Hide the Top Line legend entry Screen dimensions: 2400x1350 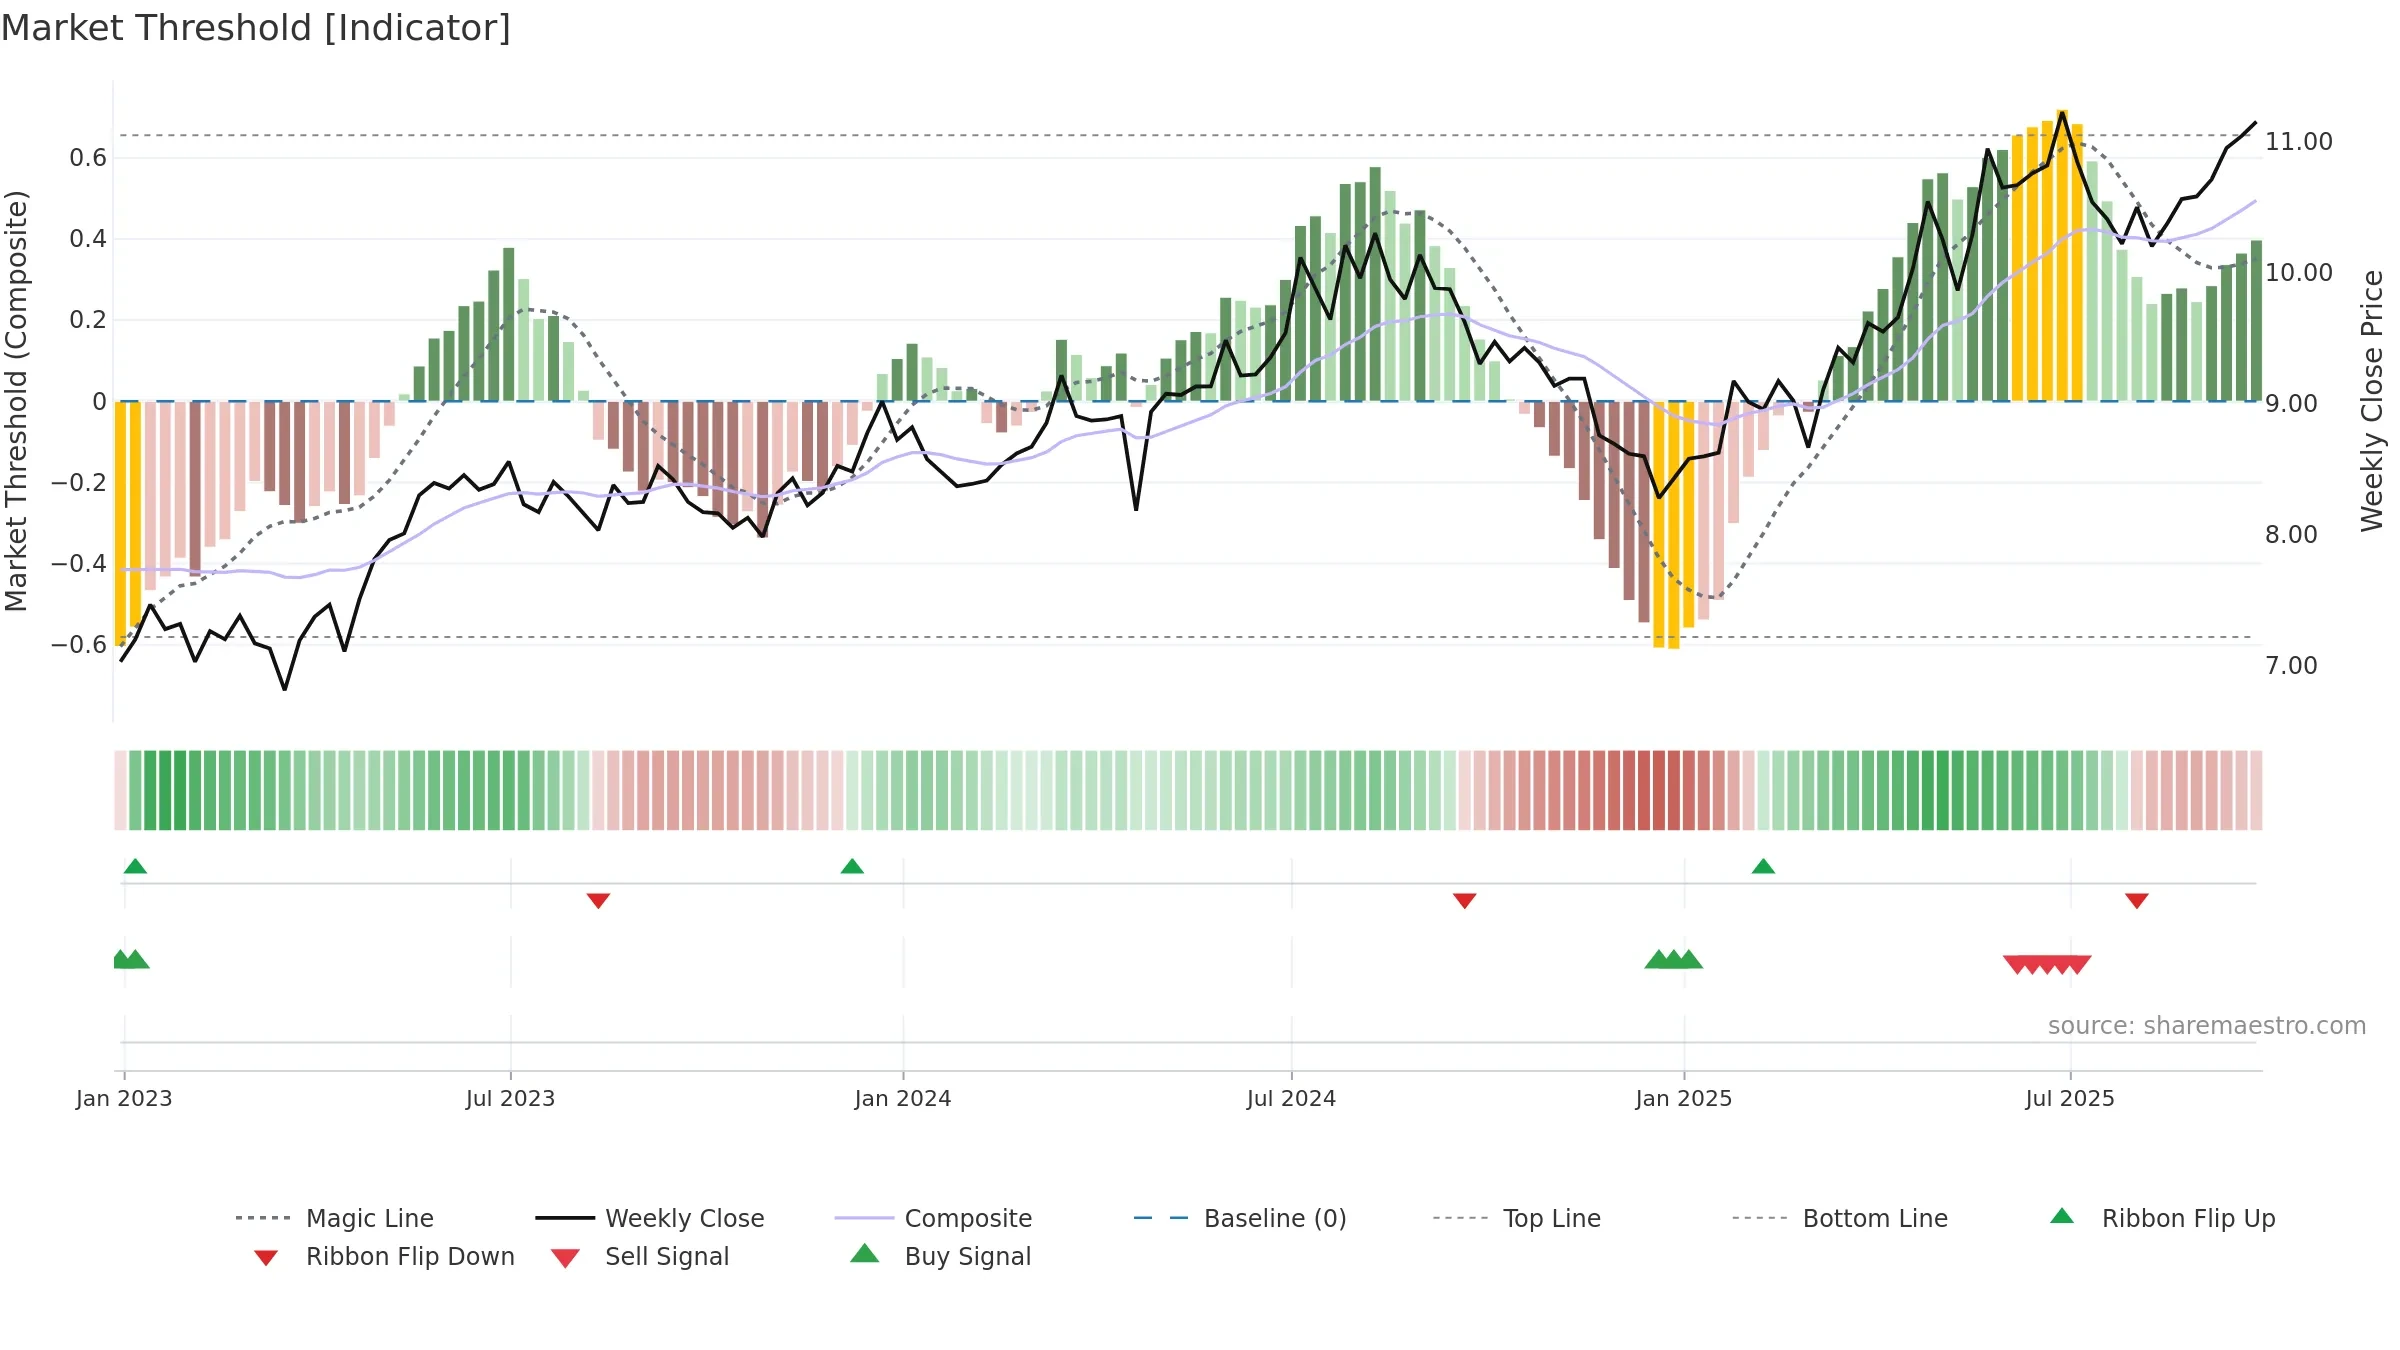[1516, 1218]
